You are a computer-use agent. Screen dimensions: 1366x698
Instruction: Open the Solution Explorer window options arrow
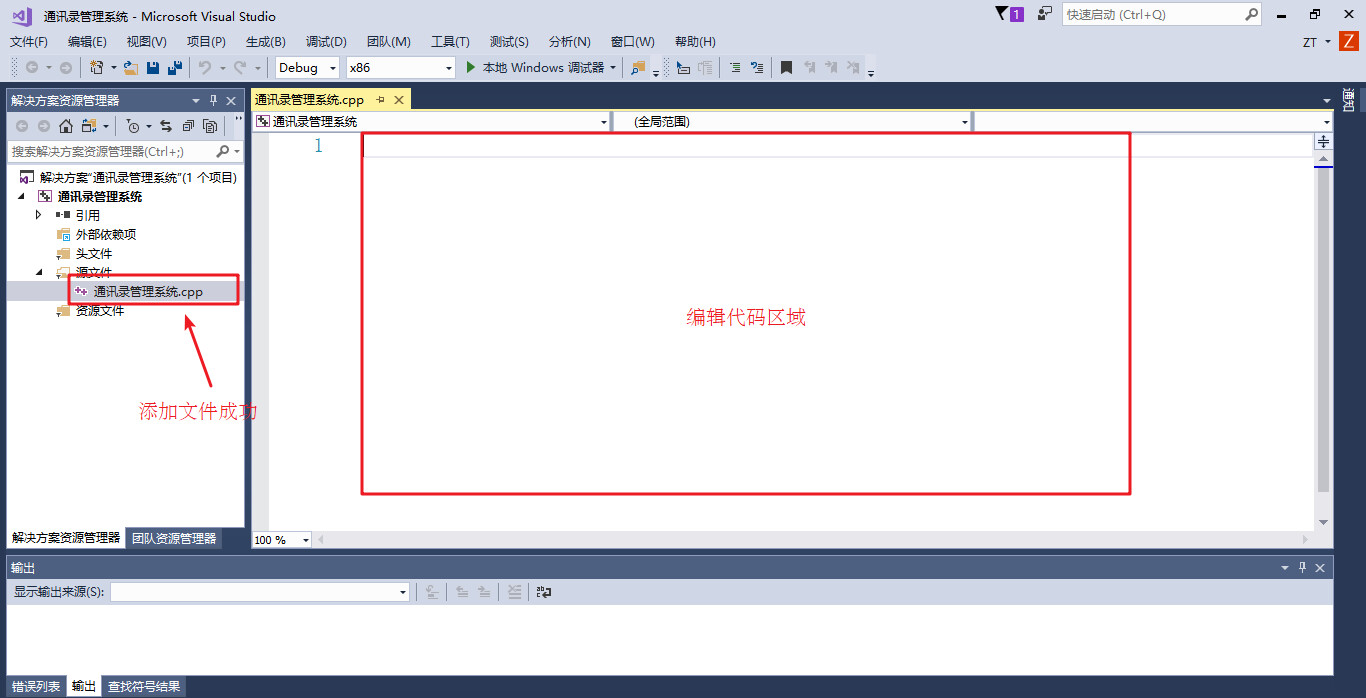coord(196,101)
